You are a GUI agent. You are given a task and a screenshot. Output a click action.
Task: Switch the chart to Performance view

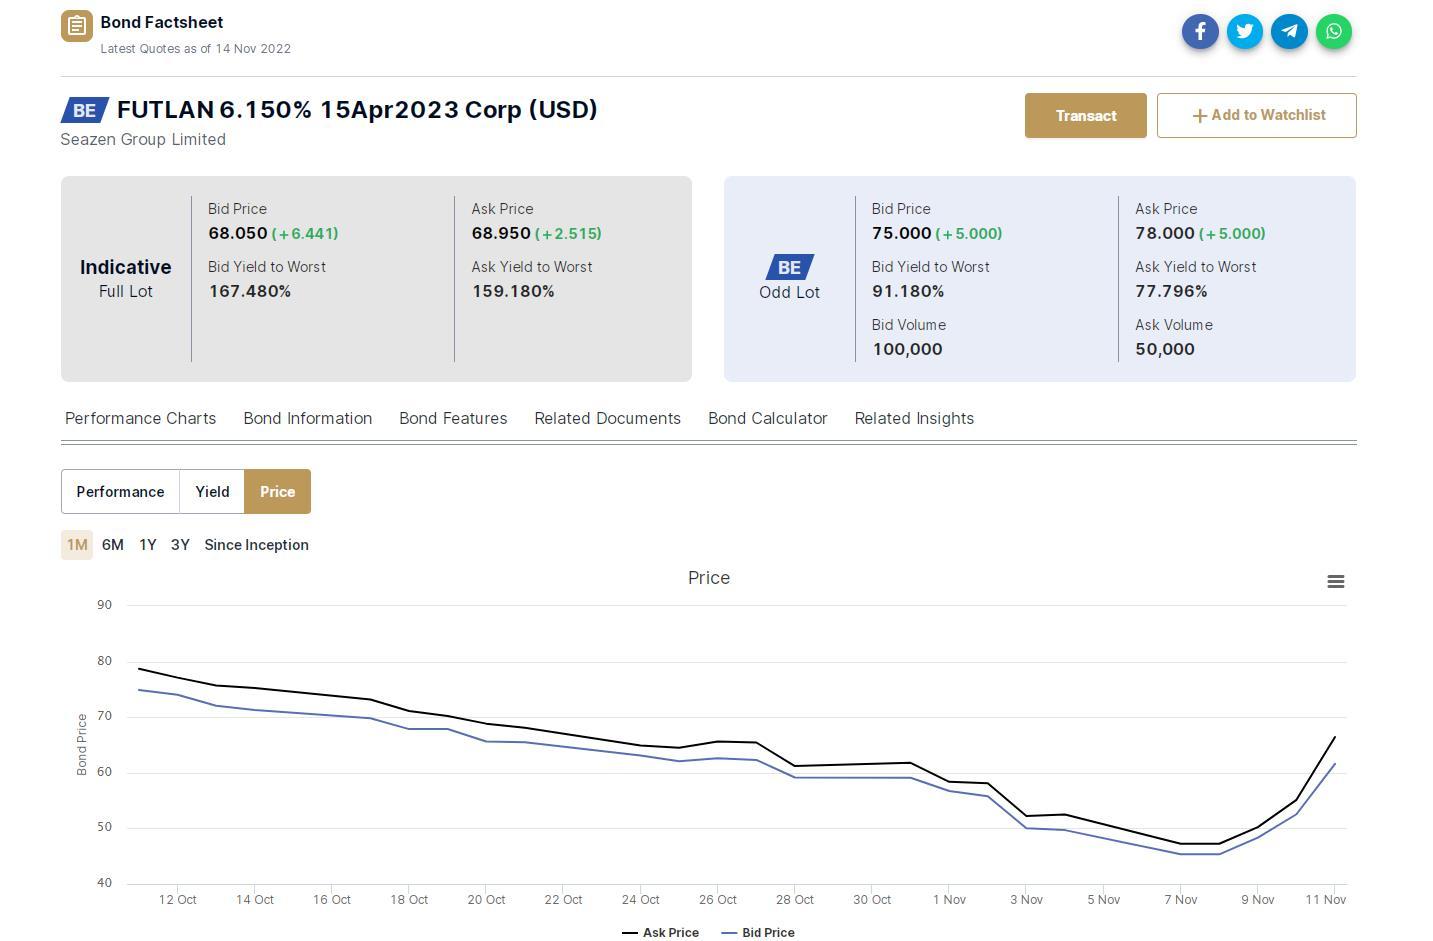pyautogui.click(x=120, y=492)
